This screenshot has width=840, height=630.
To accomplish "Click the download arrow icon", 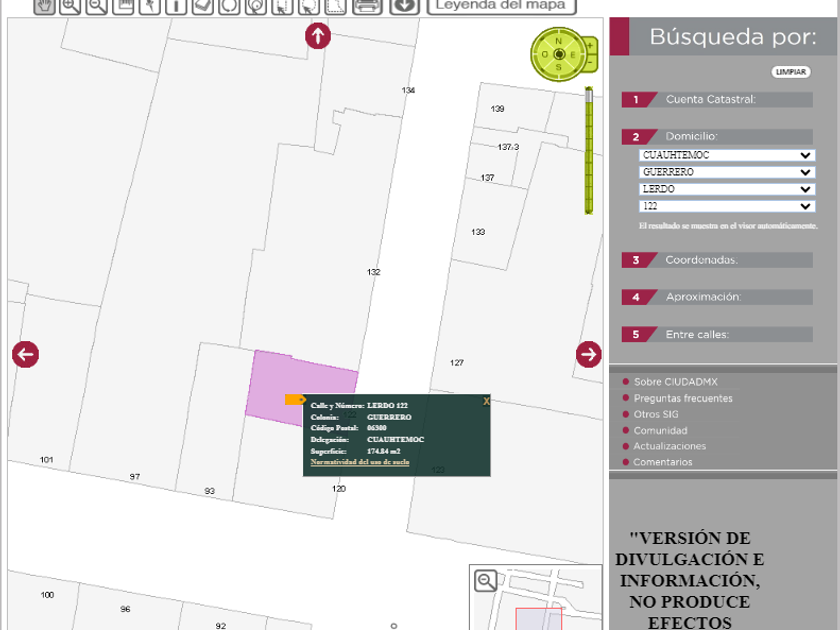I will (x=404, y=6).
